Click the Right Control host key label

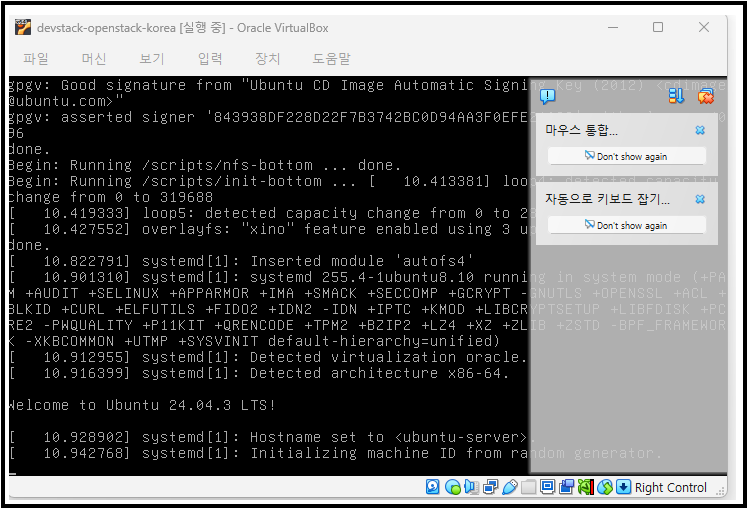click(670, 487)
